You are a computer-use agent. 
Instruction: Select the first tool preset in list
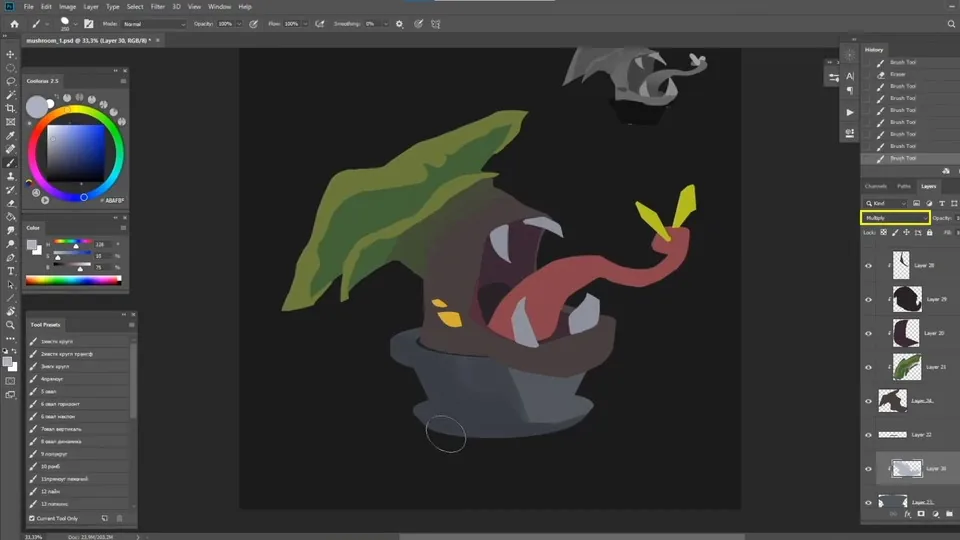pos(79,341)
